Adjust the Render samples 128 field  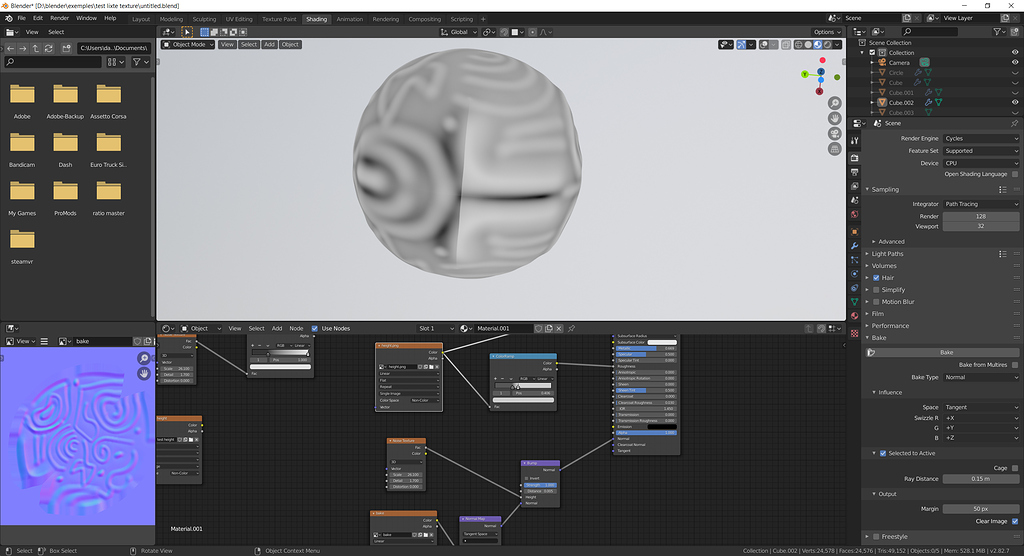pyautogui.click(x=981, y=216)
